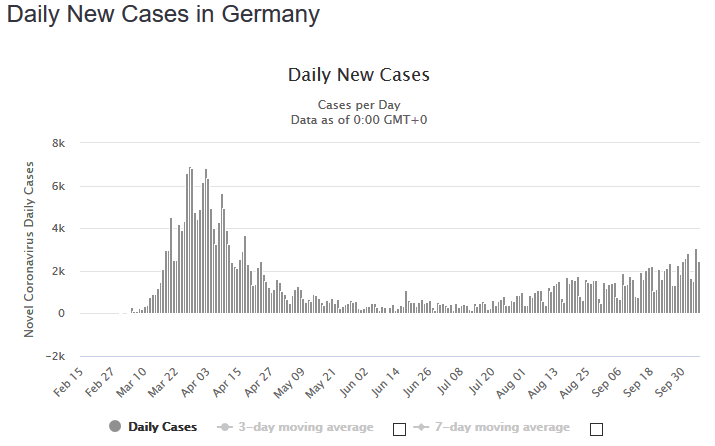Screen dimensions: 715x446
Task: Click the -2k y-axis label
Action: click(x=55, y=357)
